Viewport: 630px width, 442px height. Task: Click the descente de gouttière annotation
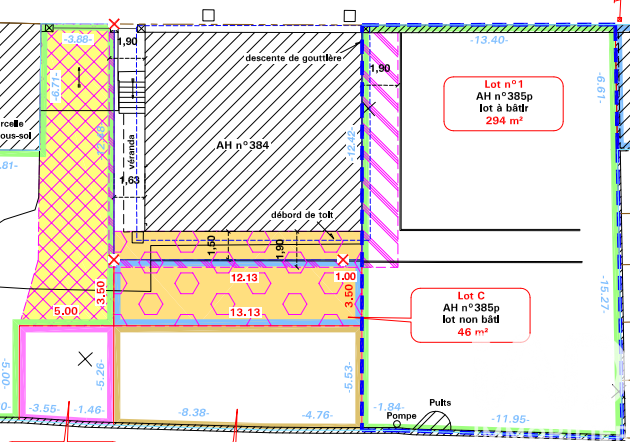[x=294, y=58]
